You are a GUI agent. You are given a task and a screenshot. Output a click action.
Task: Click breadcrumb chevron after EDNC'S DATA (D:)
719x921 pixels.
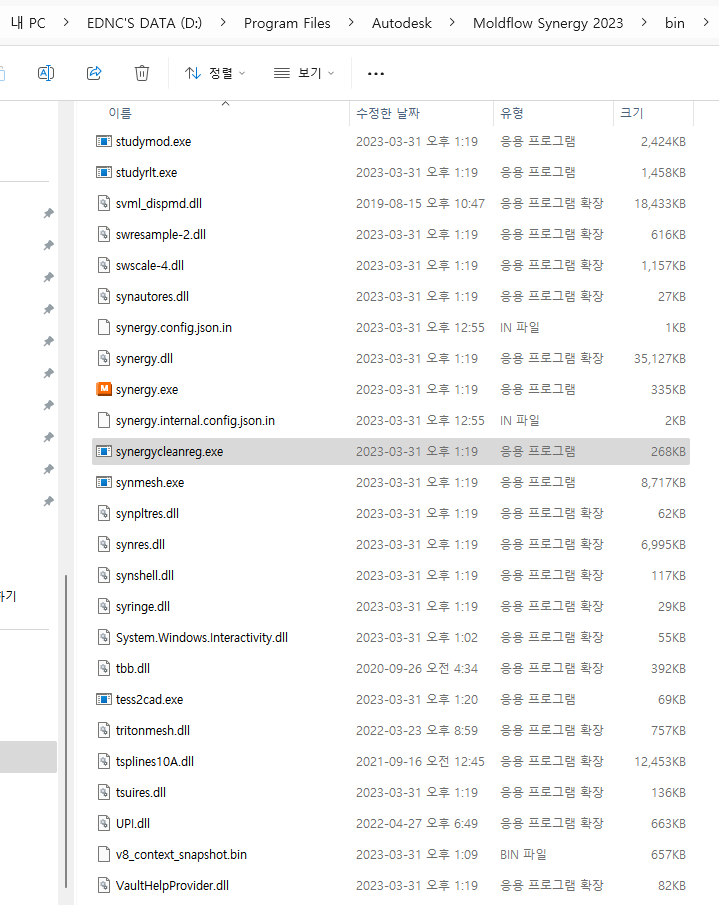click(x=223, y=22)
